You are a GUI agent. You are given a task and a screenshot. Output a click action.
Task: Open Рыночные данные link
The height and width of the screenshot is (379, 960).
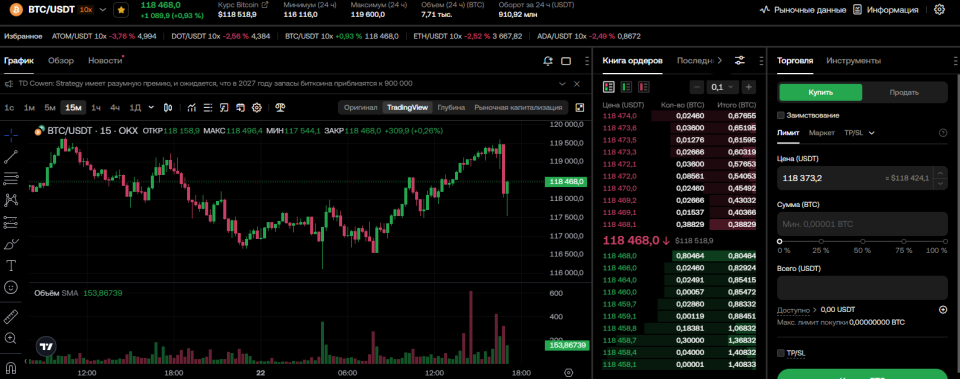tap(803, 10)
